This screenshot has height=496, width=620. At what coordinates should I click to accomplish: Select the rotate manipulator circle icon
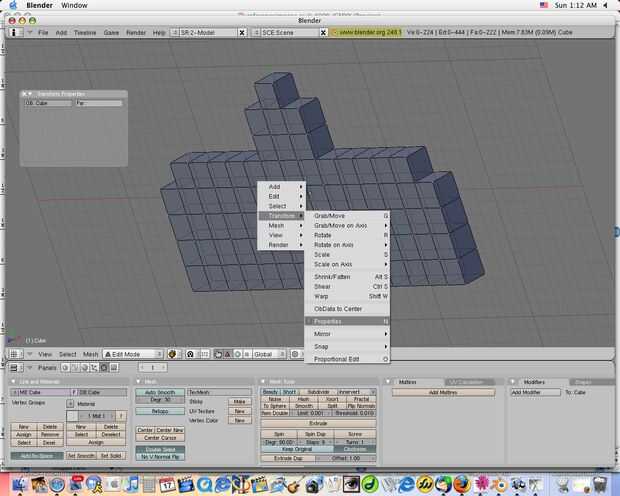(x=238, y=354)
